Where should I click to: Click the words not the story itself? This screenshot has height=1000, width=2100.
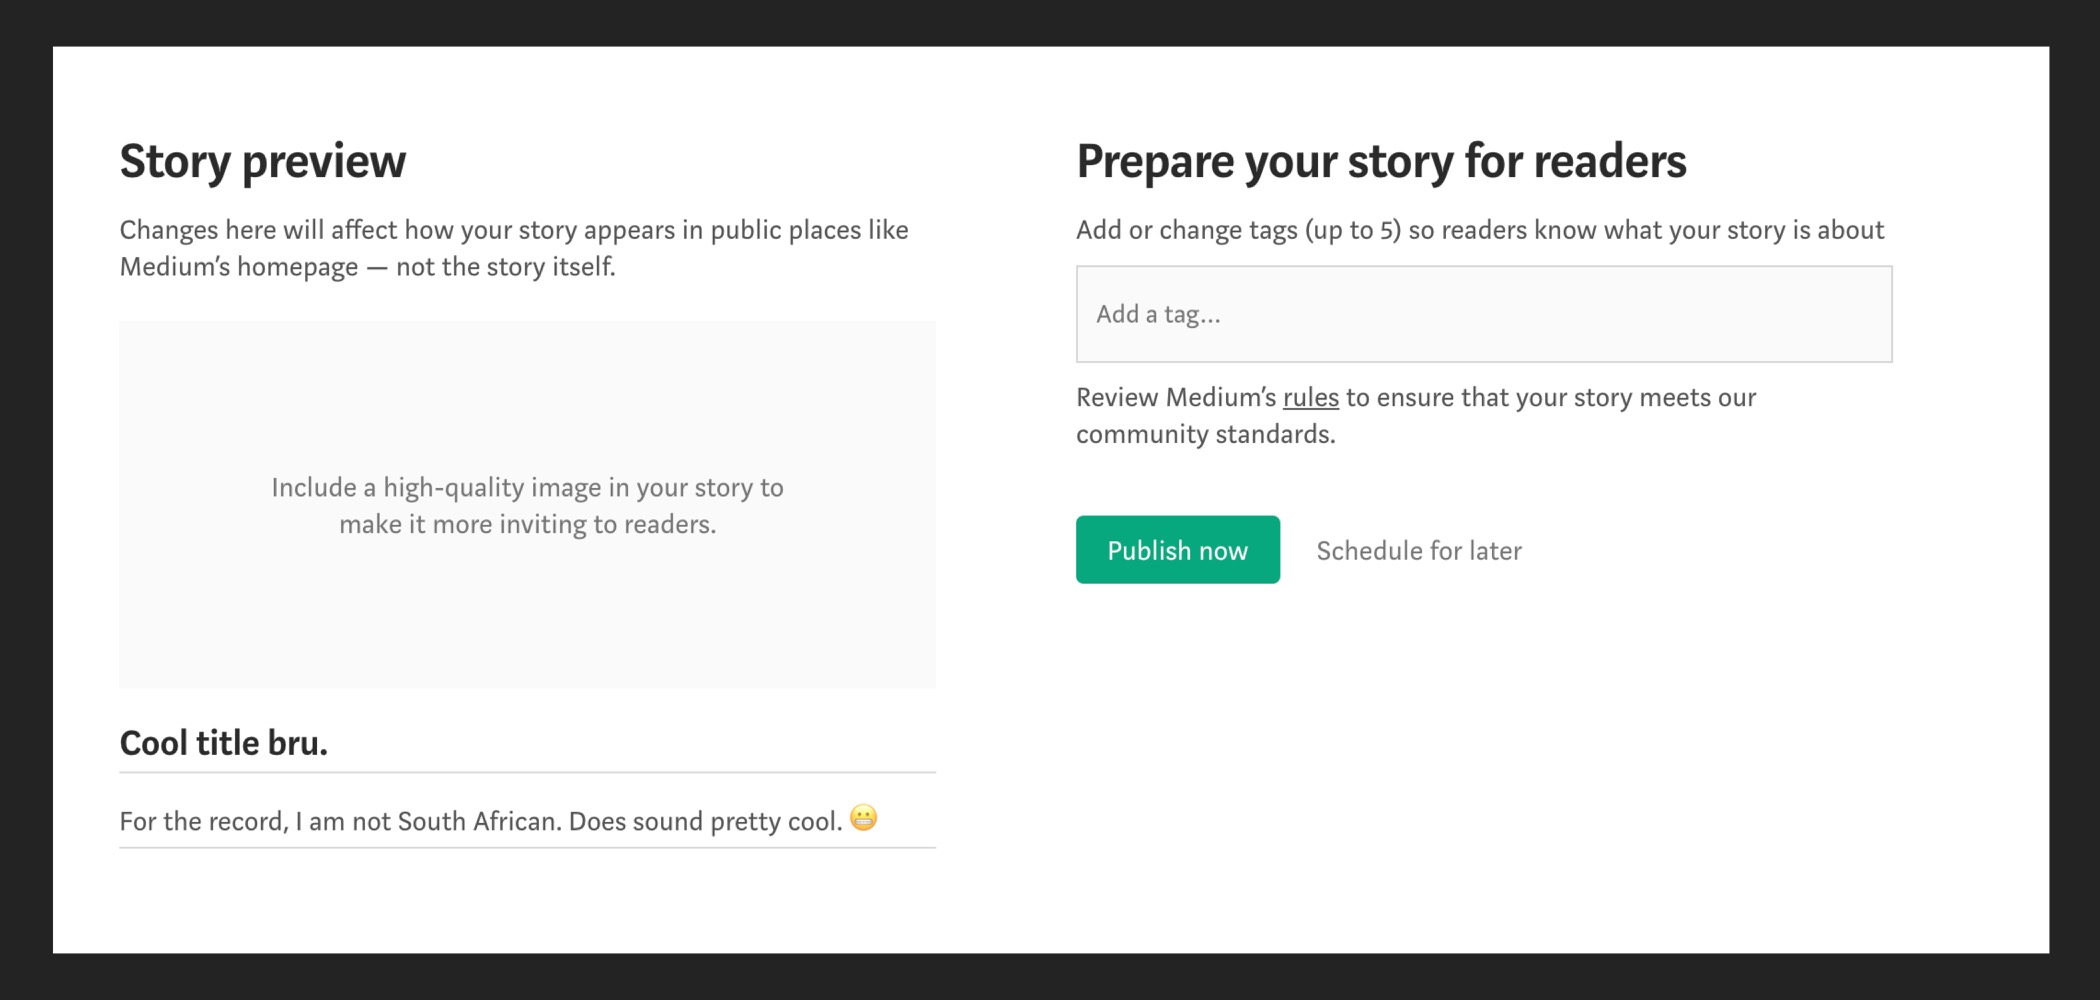pos(505,268)
